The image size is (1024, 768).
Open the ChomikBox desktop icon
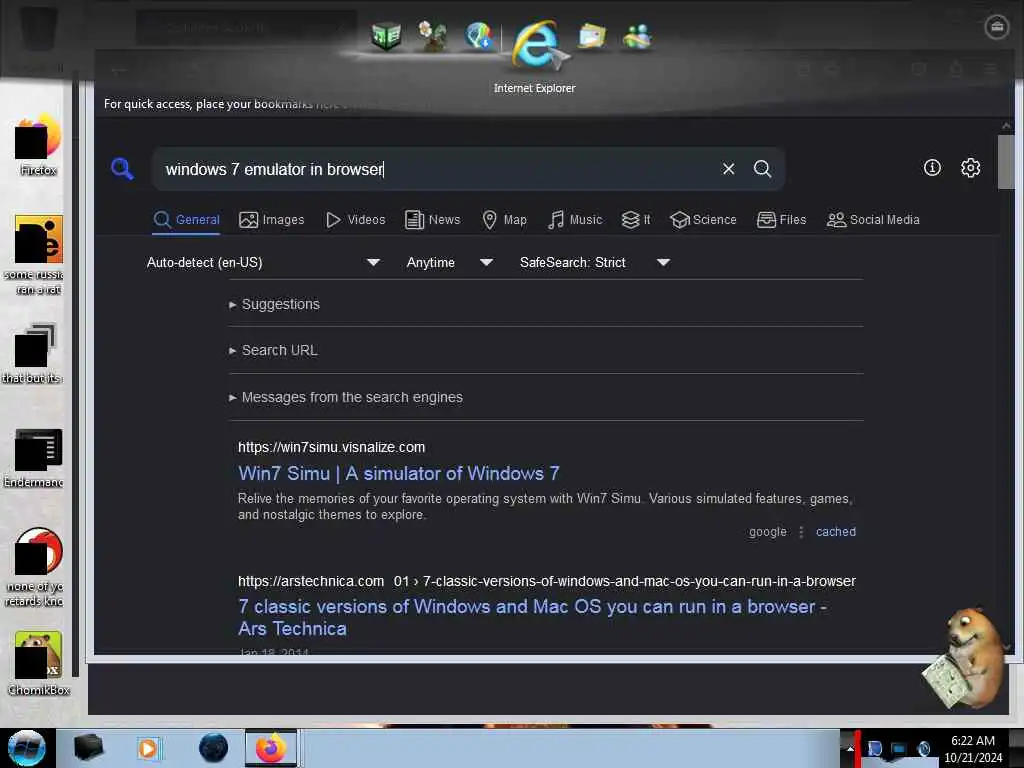pos(38,663)
